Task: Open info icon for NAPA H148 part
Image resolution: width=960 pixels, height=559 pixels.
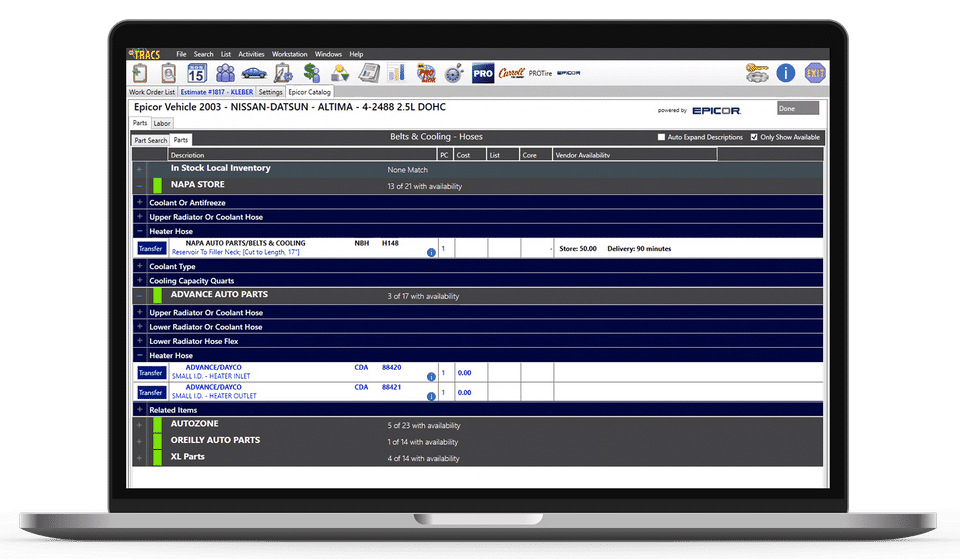Action: point(431,253)
